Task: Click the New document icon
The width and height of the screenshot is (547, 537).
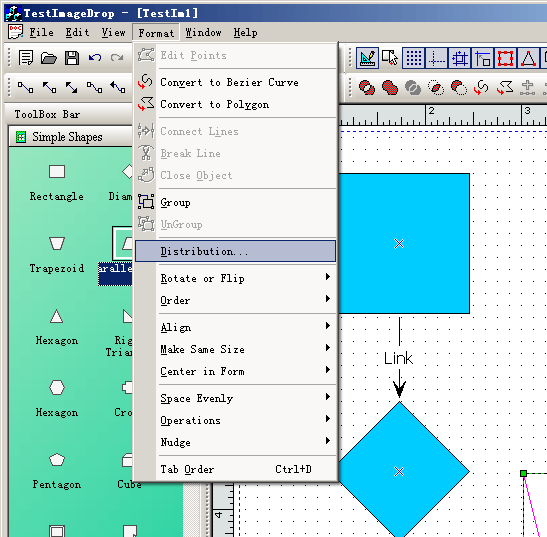Action: (26, 58)
